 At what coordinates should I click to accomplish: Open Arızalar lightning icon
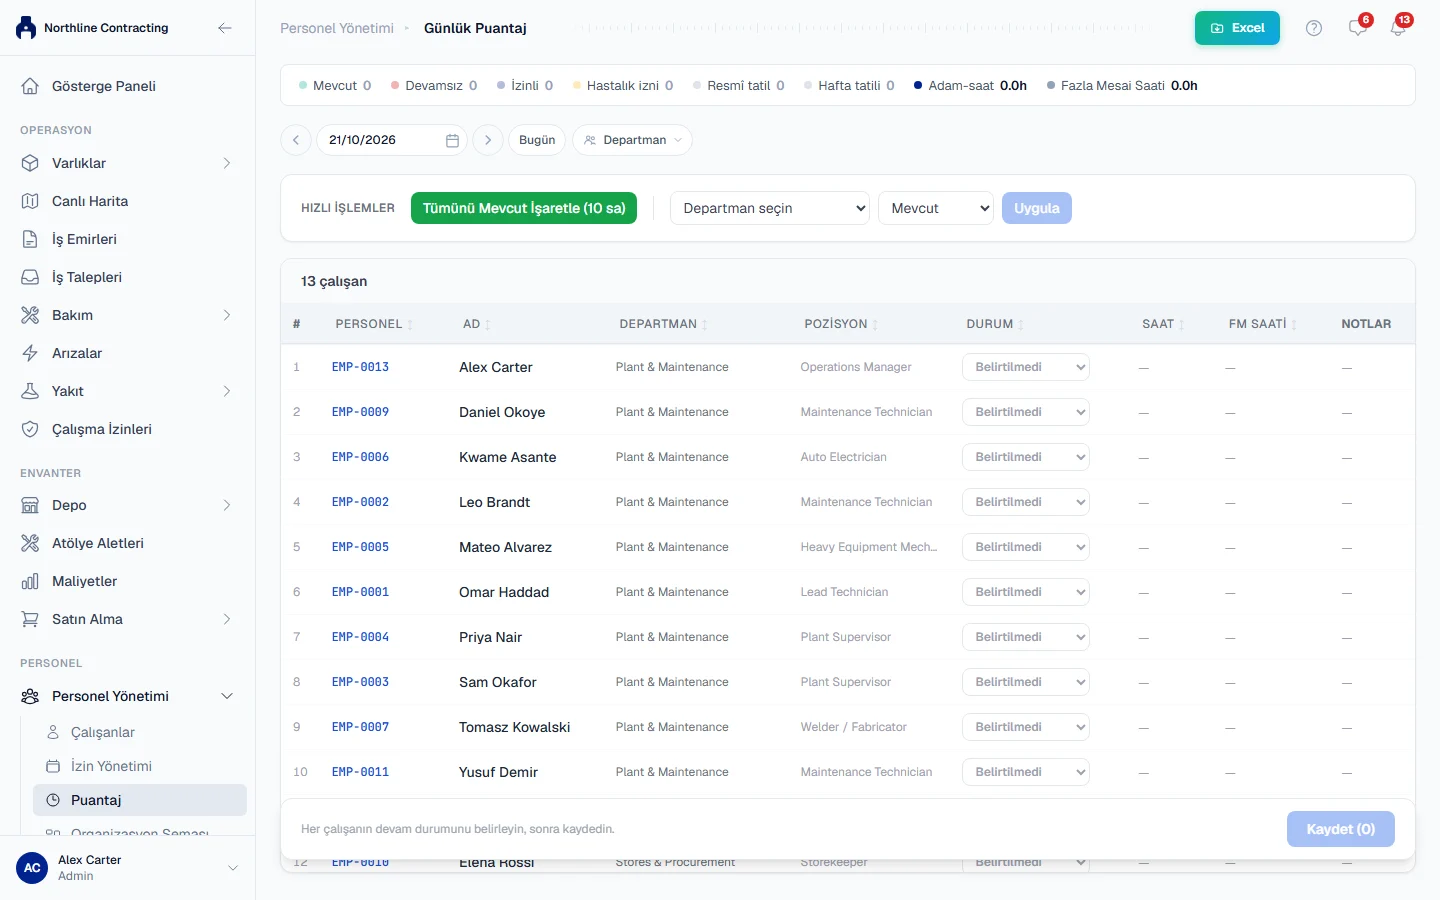[x=30, y=353]
